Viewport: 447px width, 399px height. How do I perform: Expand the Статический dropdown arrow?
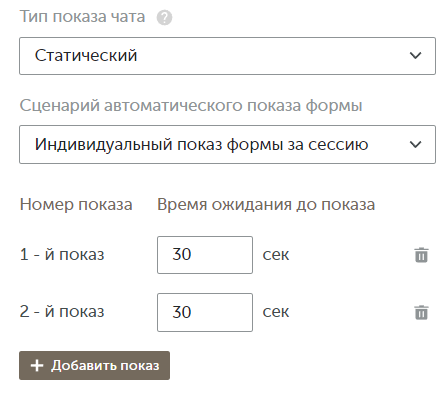click(415, 55)
